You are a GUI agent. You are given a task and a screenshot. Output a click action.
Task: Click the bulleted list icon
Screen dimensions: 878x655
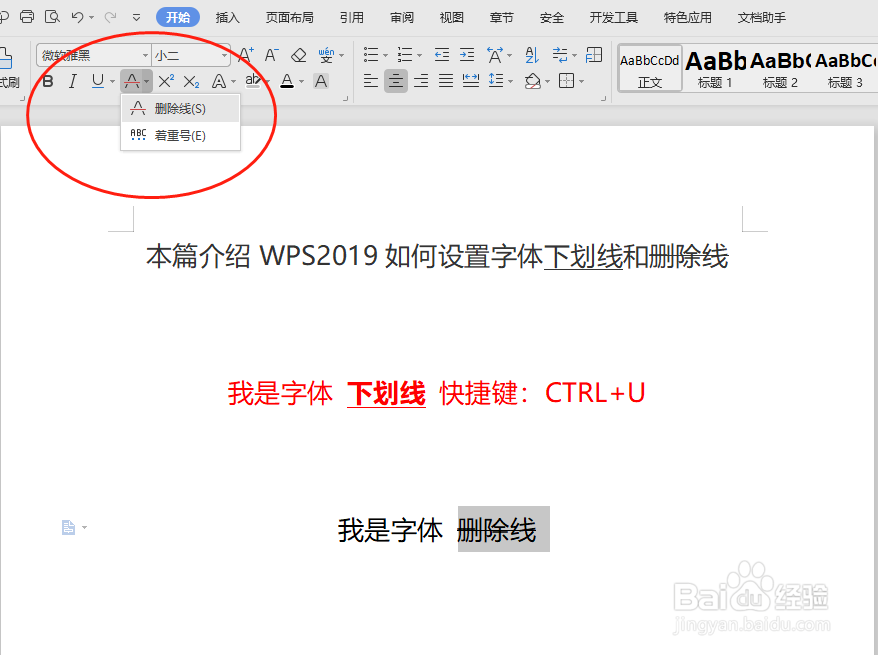[x=371, y=55]
